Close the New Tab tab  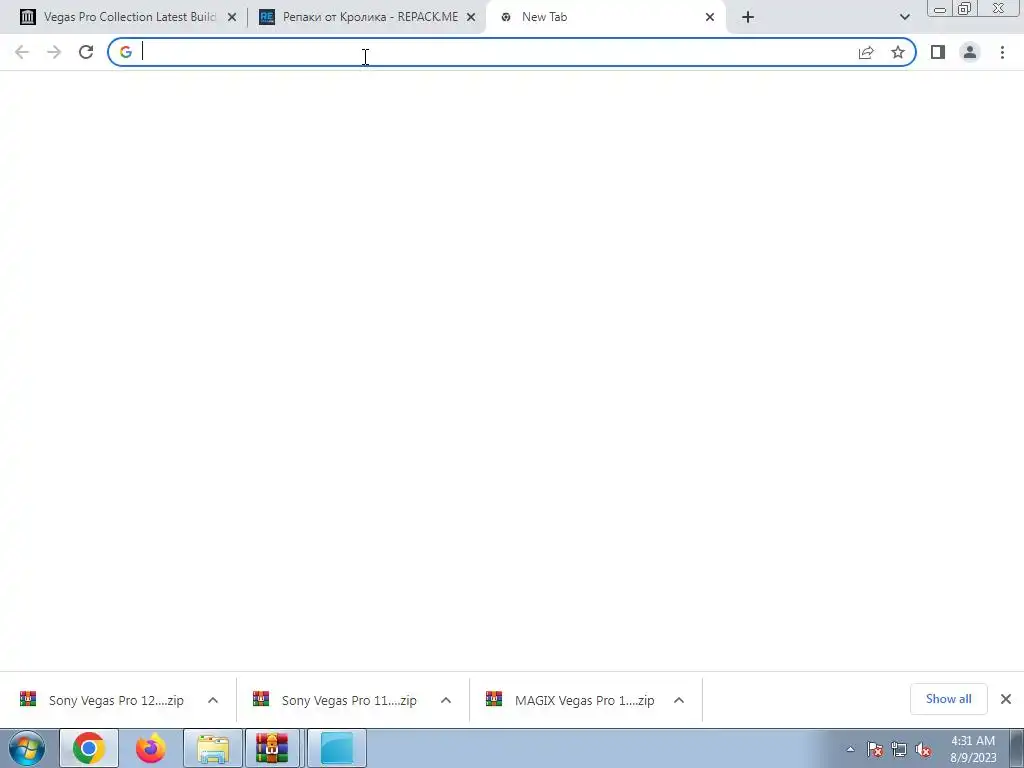point(710,17)
